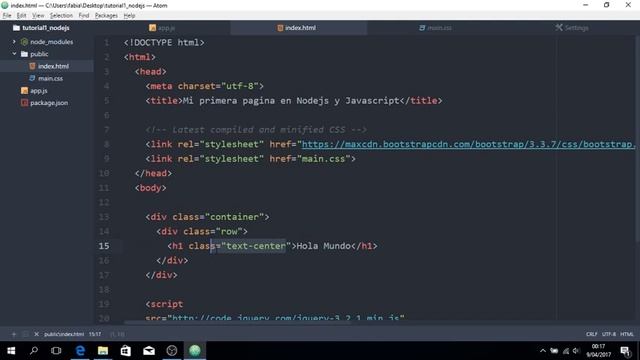Click the Atom icon in the taskbar

195,351
